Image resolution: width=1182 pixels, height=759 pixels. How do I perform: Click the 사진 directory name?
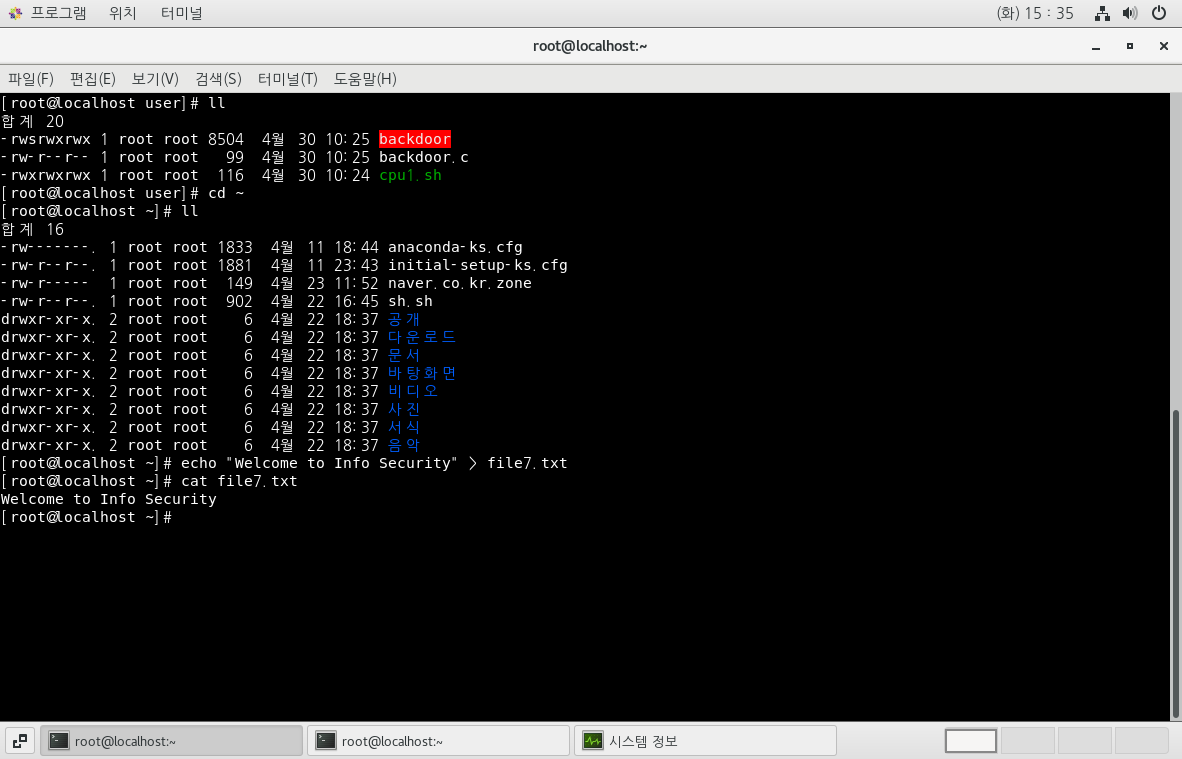click(404, 410)
